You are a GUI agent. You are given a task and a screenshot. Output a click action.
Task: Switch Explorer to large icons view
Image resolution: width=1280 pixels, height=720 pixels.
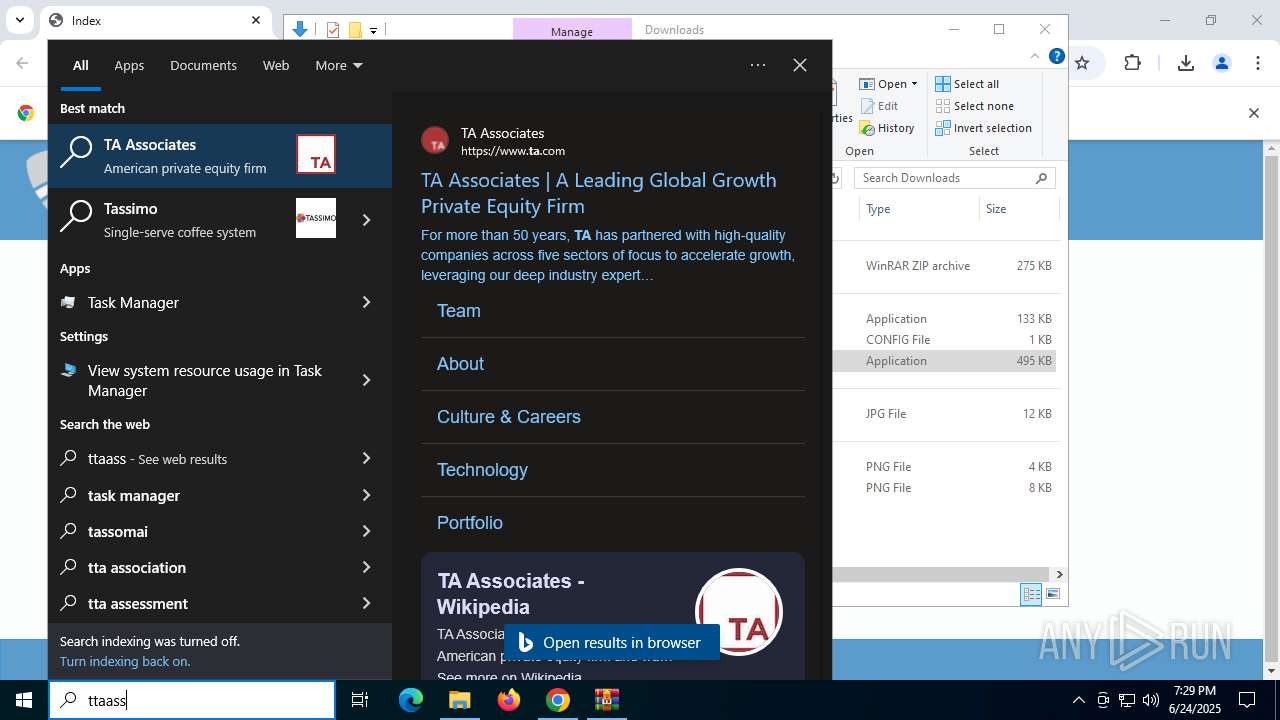[1053, 594]
